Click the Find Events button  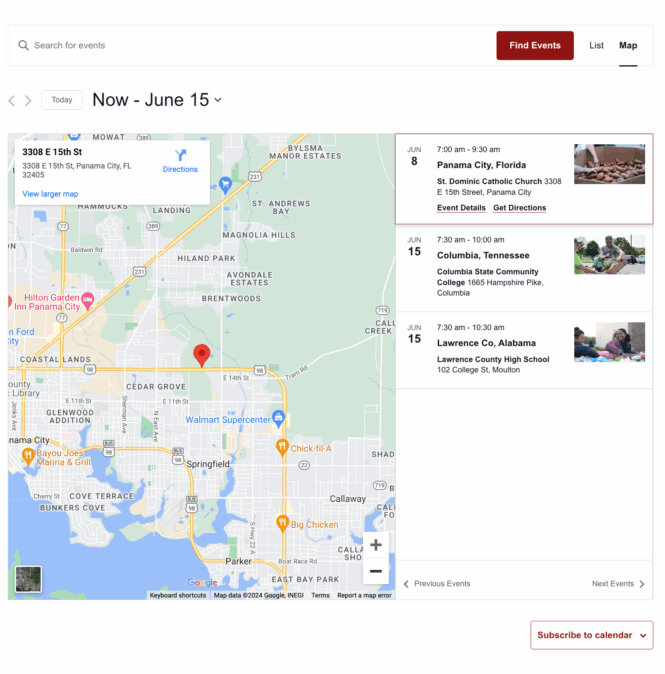click(x=535, y=45)
